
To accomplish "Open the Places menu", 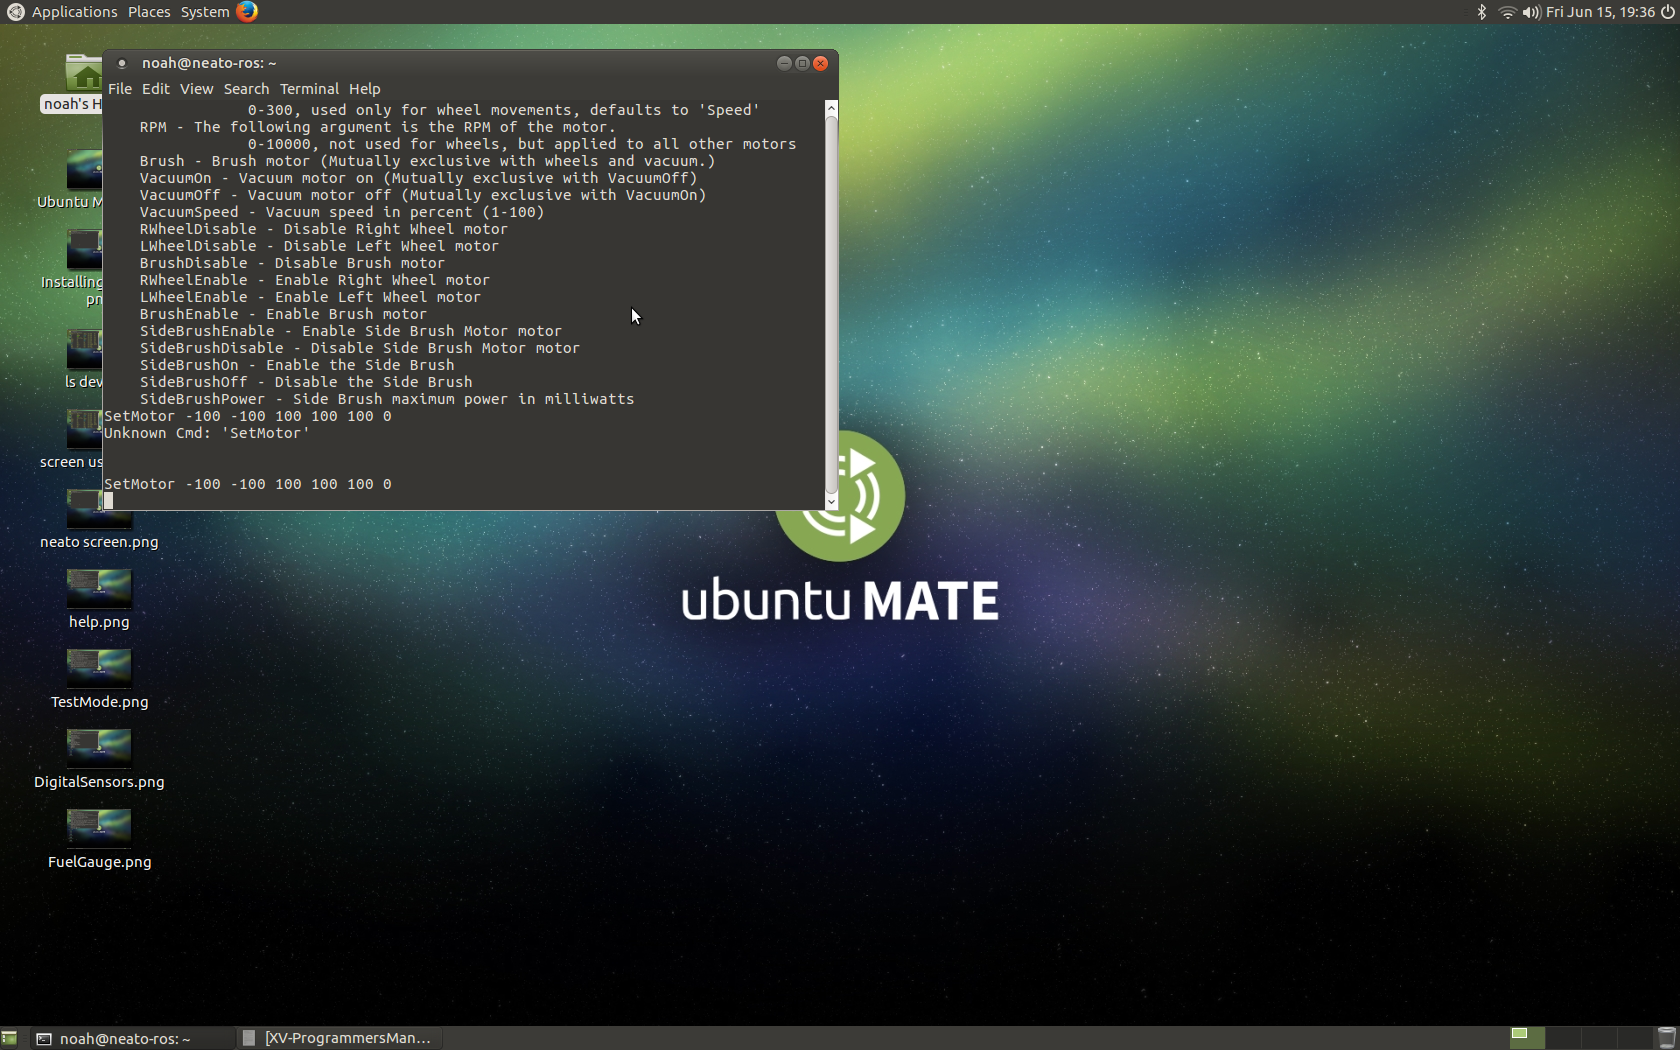I will coord(149,12).
